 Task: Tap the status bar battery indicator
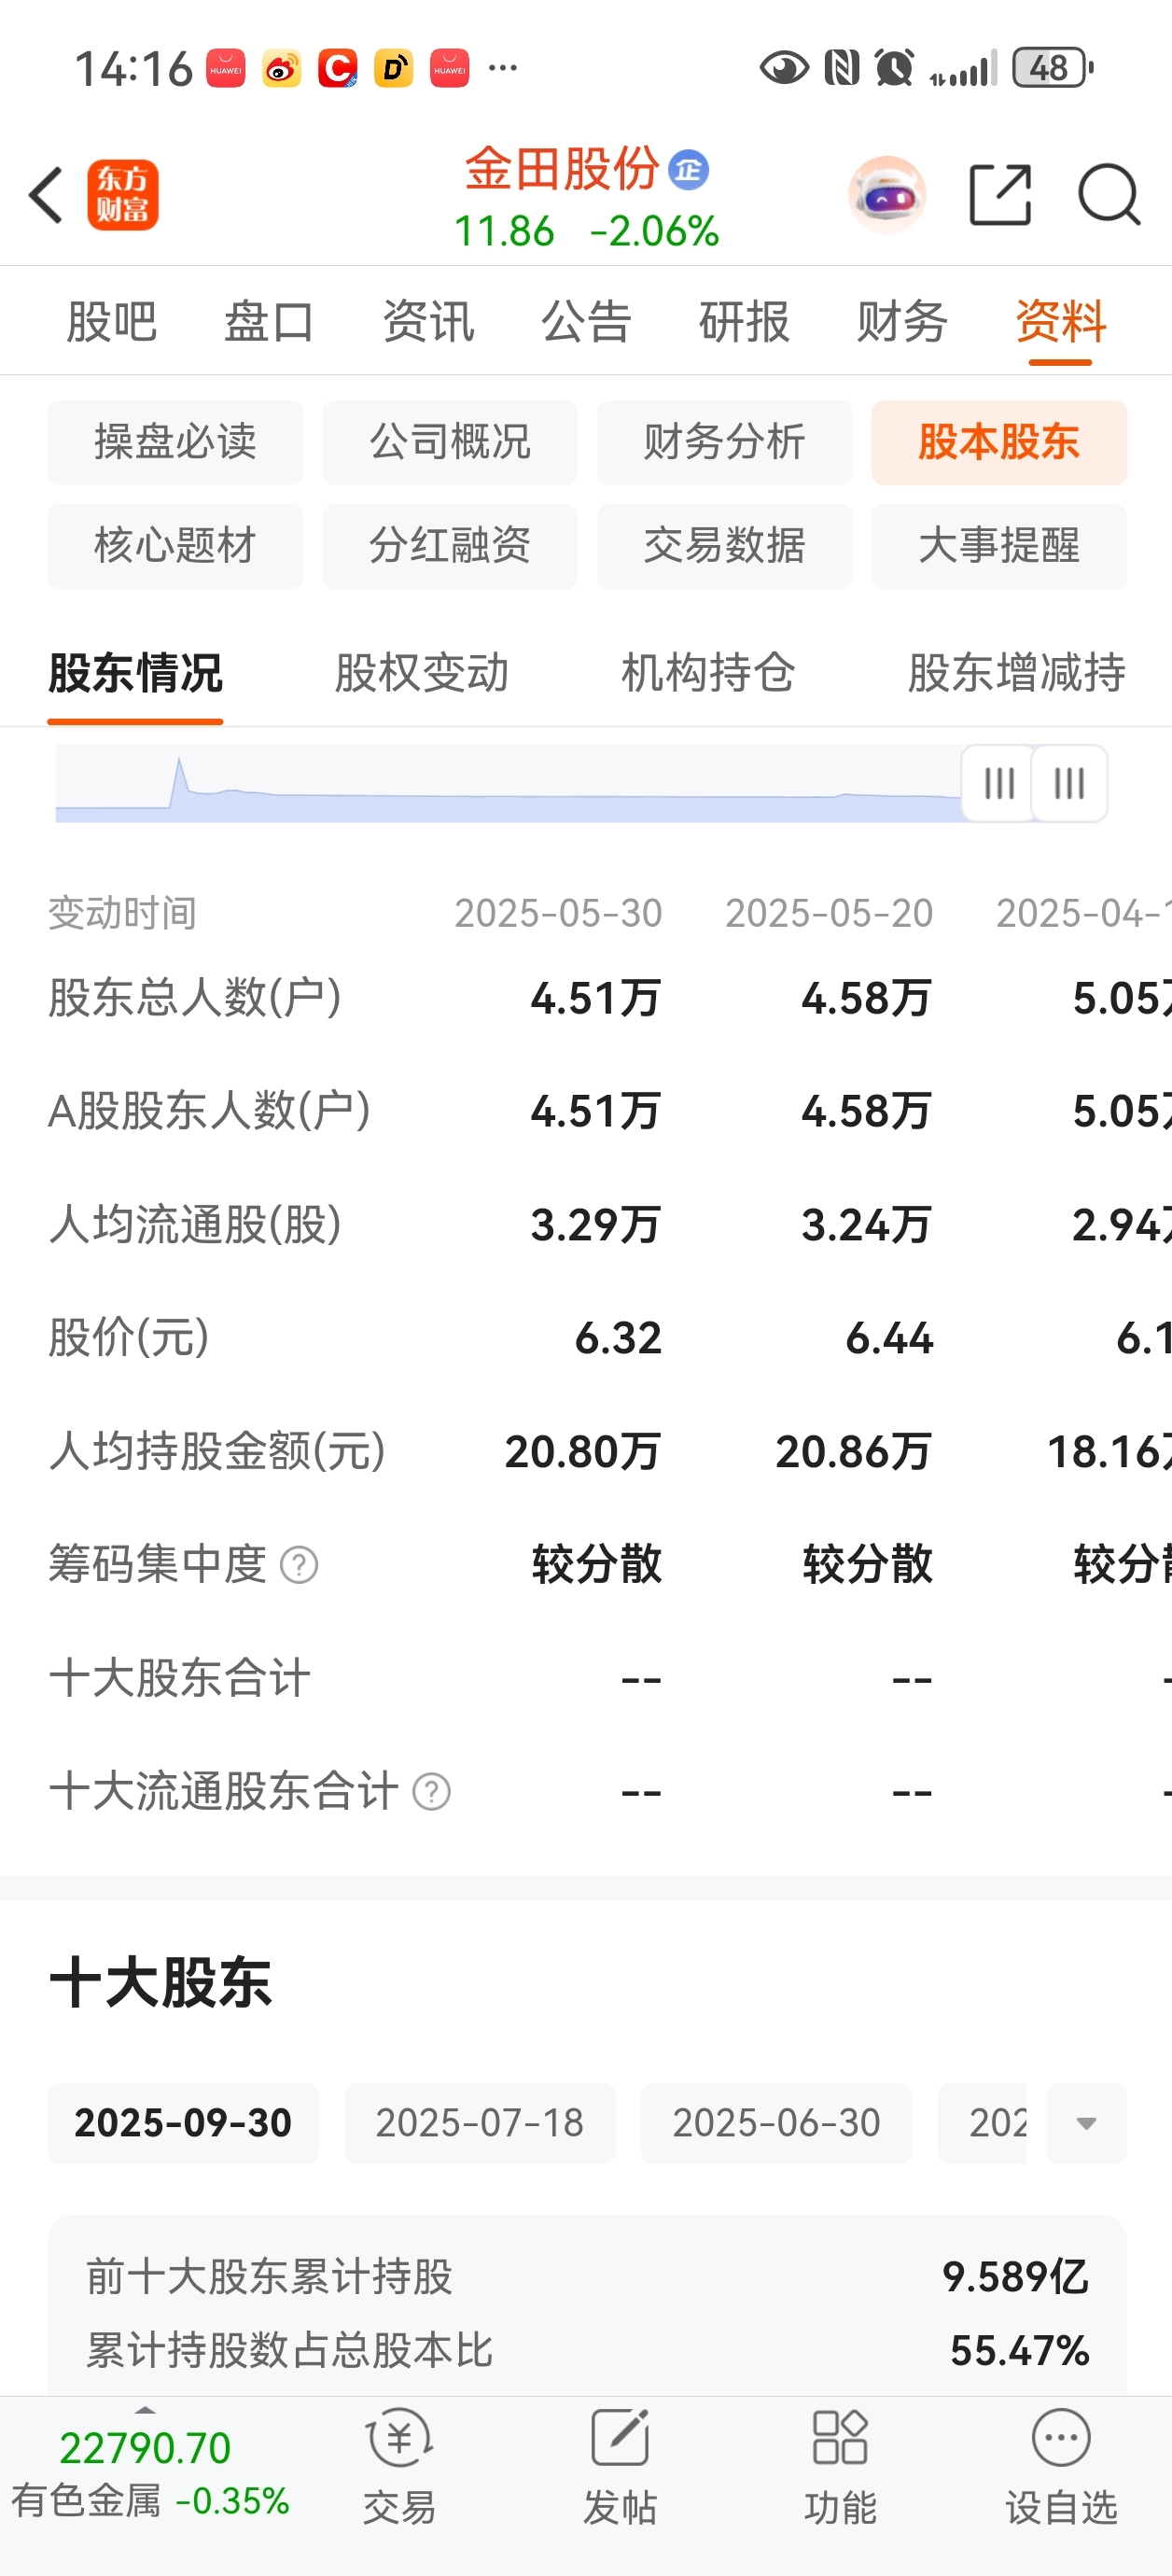1052,68
